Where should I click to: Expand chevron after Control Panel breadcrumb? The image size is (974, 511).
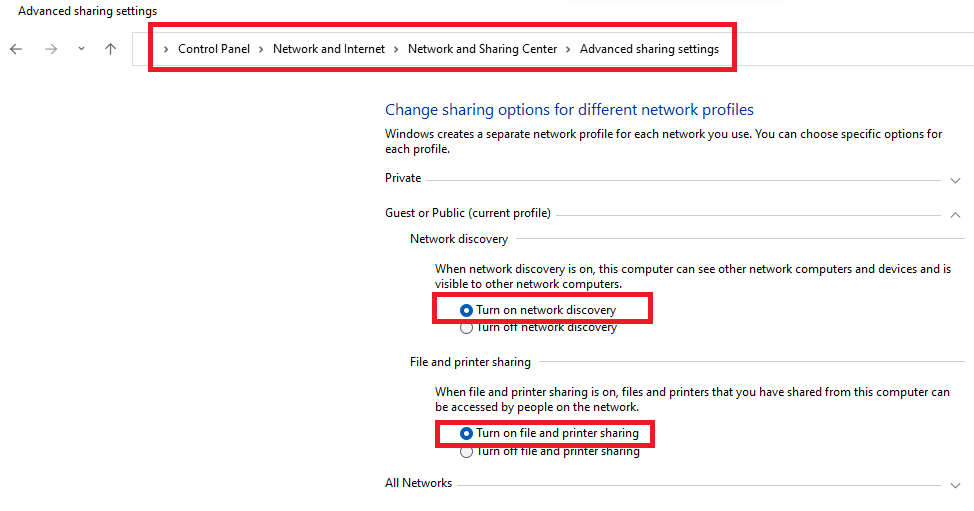[x=261, y=50]
